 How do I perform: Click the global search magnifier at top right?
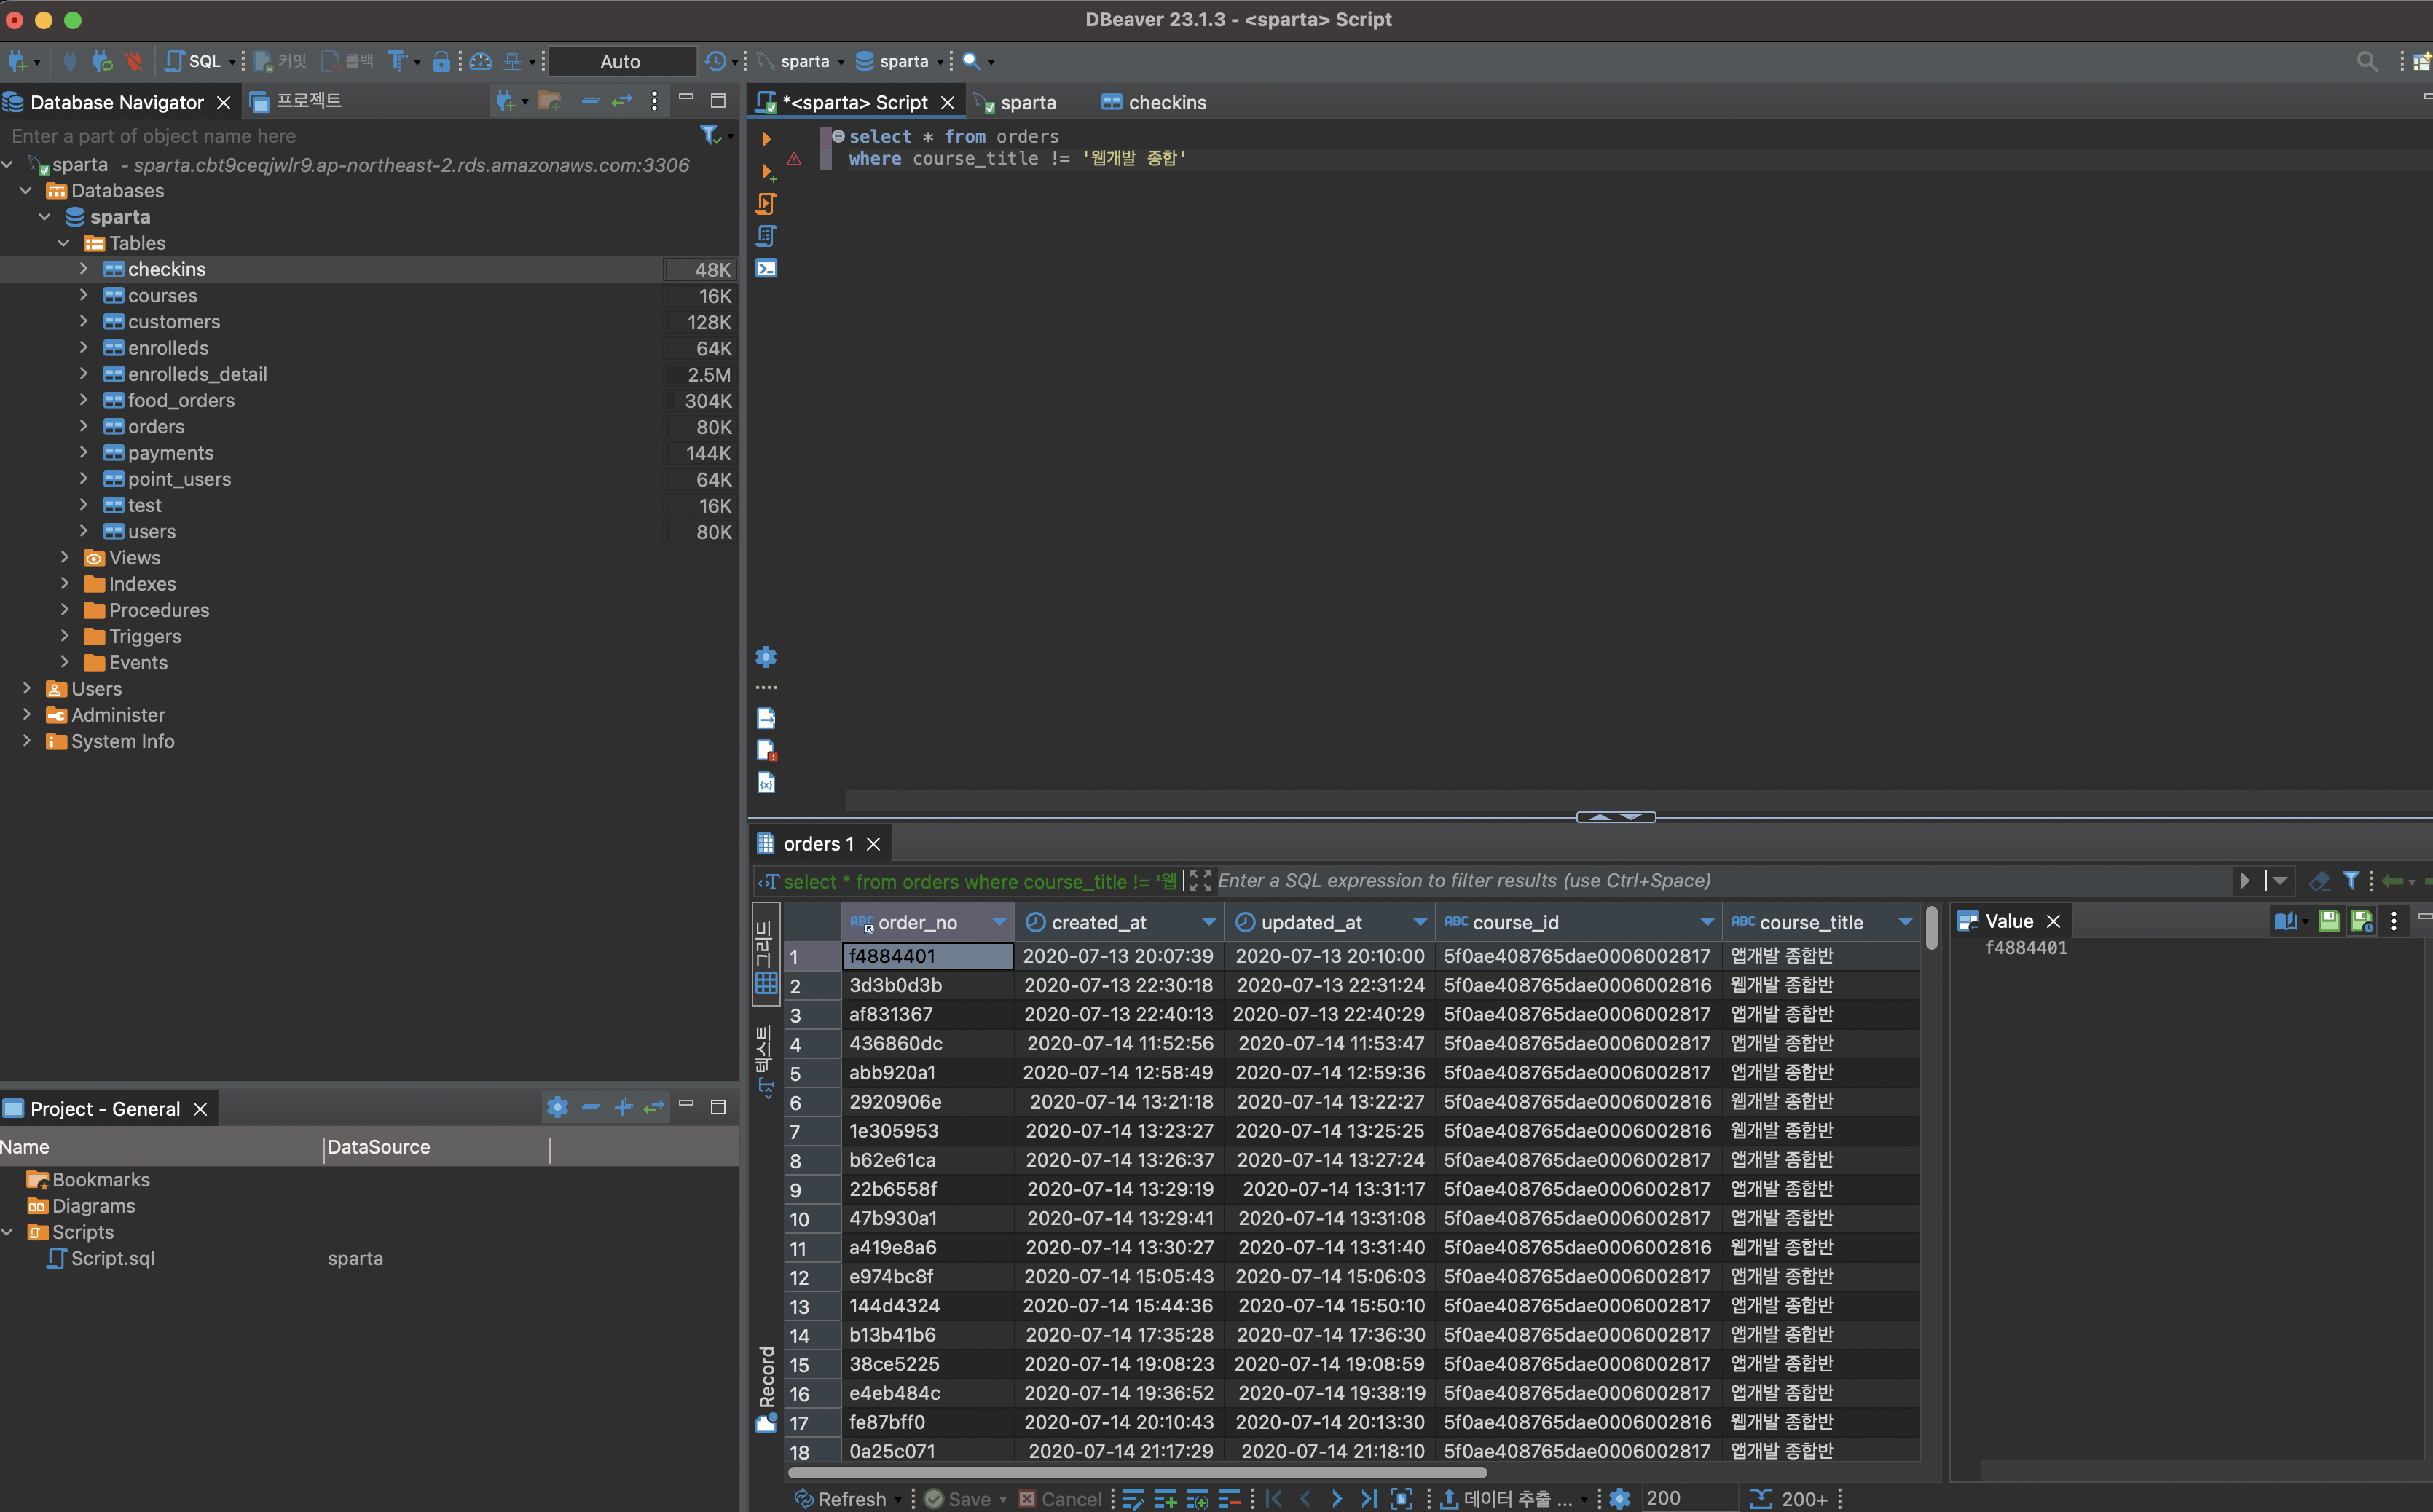[2366, 62]
